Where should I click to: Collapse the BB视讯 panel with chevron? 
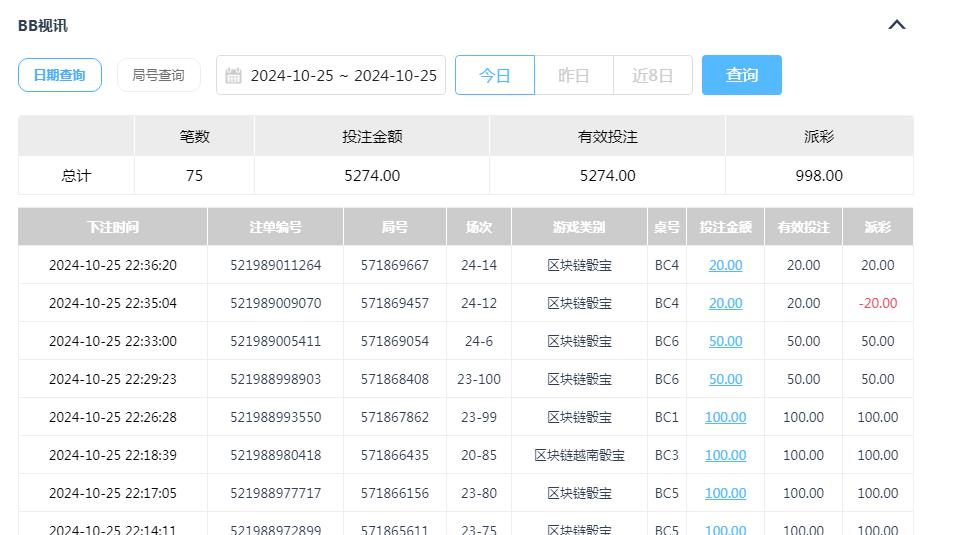pos(896,25)
